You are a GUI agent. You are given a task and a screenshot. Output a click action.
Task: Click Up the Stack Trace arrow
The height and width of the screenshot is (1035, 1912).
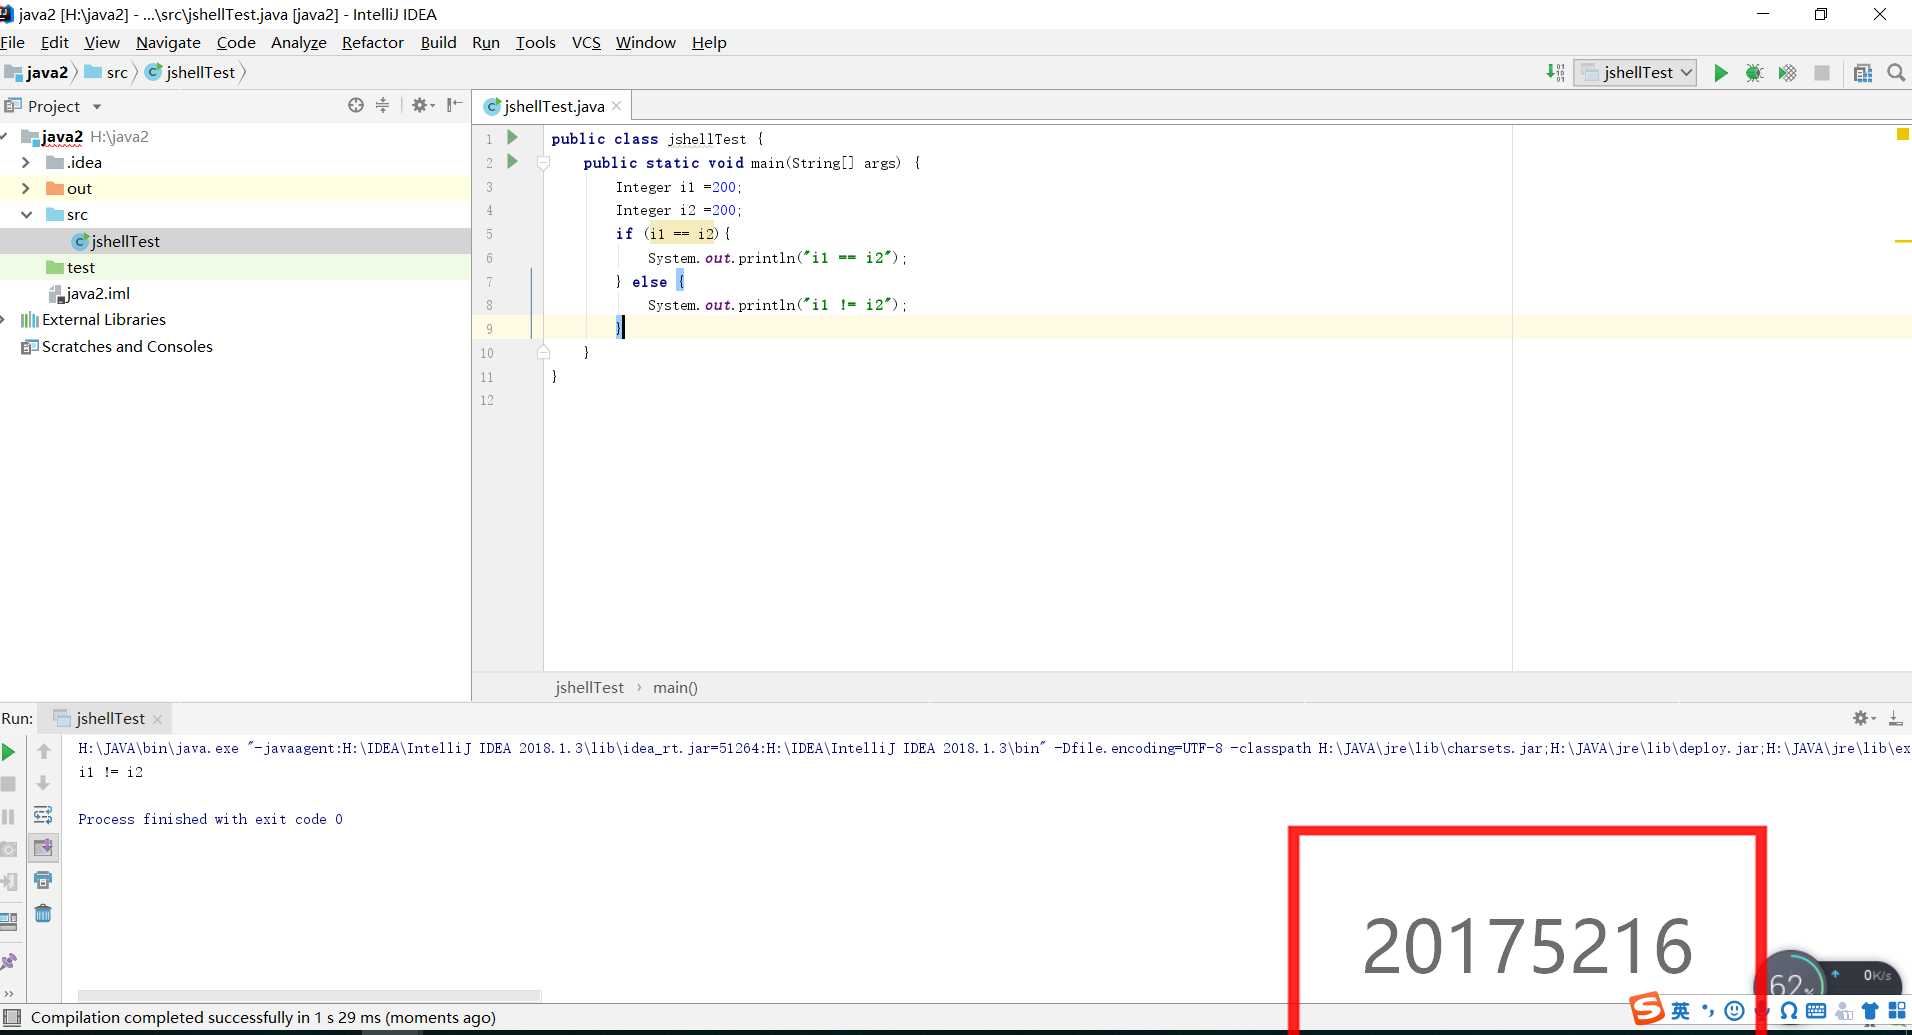pos(43,751)
